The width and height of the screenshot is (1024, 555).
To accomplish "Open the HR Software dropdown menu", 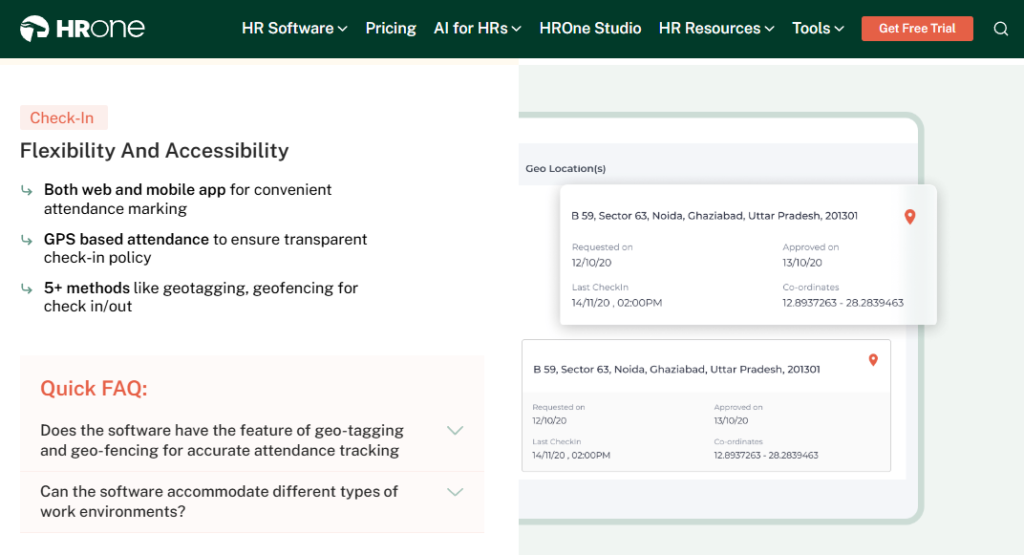I will (x=295, y=29).
